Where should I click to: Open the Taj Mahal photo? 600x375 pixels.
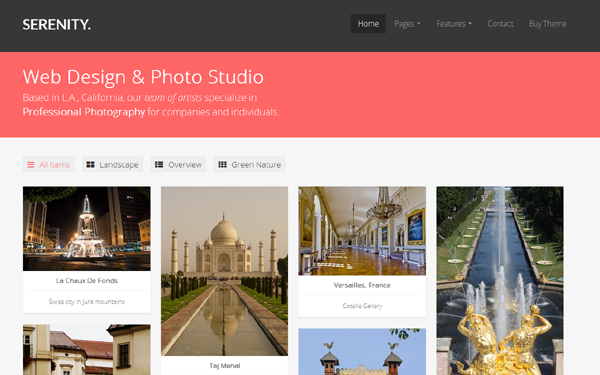click(224, 271)
